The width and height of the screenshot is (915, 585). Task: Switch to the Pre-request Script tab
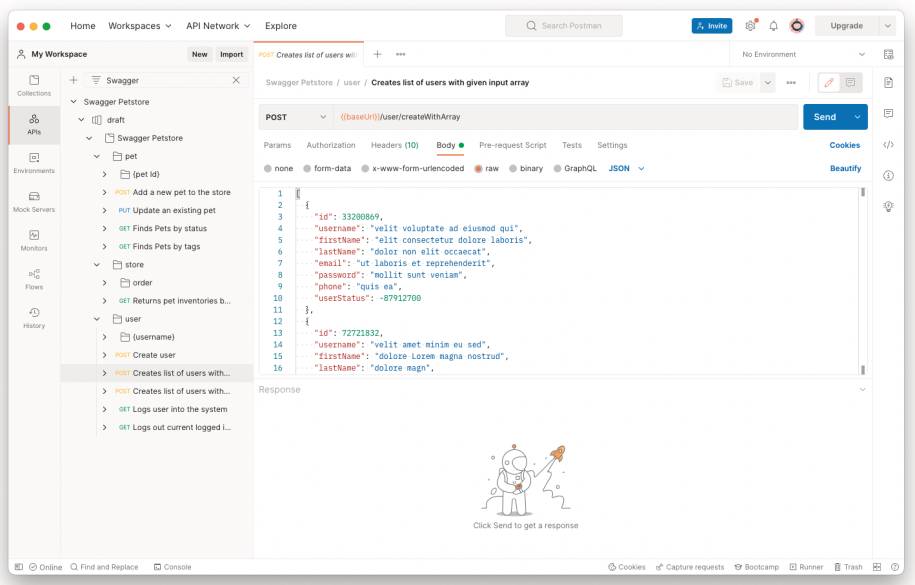[512, 145]
